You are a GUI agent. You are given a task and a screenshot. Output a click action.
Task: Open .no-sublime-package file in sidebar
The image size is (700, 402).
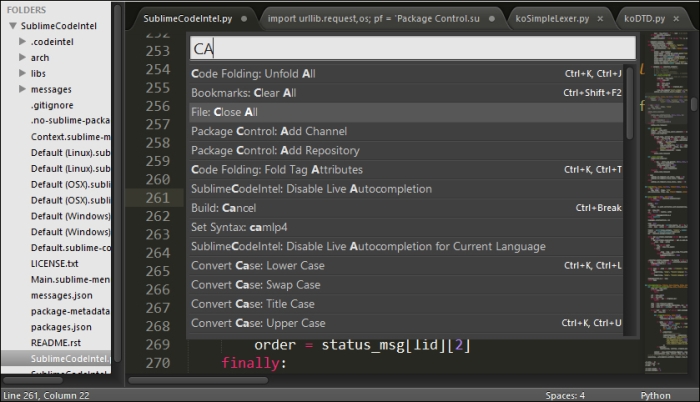(71, 121)
